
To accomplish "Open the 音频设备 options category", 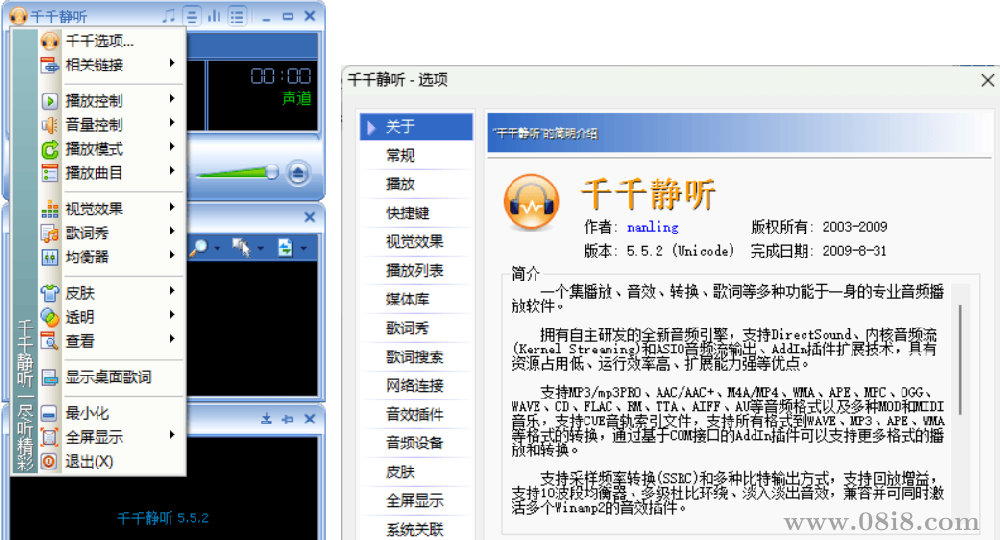I will (x=416, y=443).
